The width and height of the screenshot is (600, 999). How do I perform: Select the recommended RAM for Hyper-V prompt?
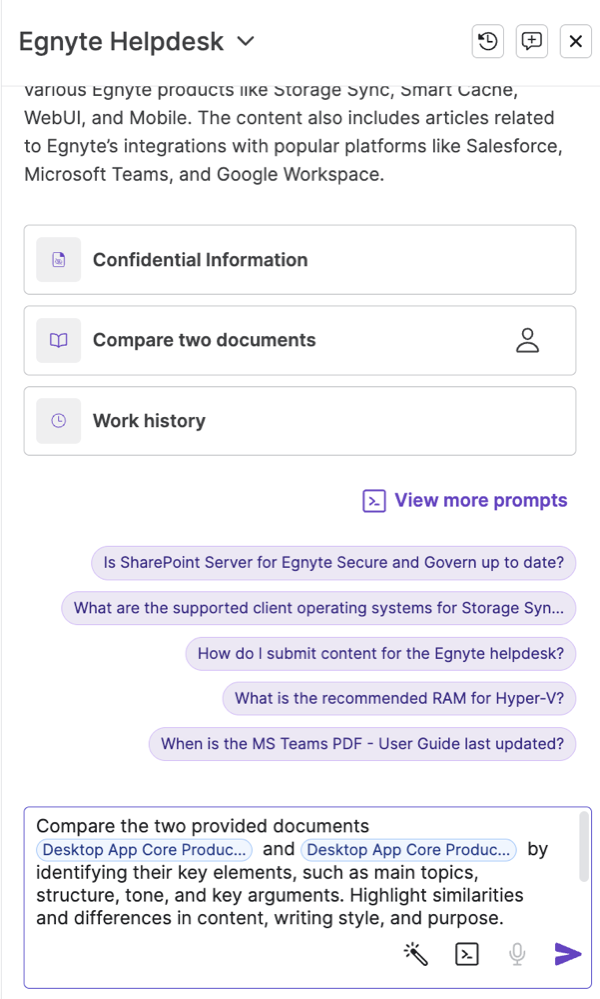pyautogui.click(x=399, y=698)
